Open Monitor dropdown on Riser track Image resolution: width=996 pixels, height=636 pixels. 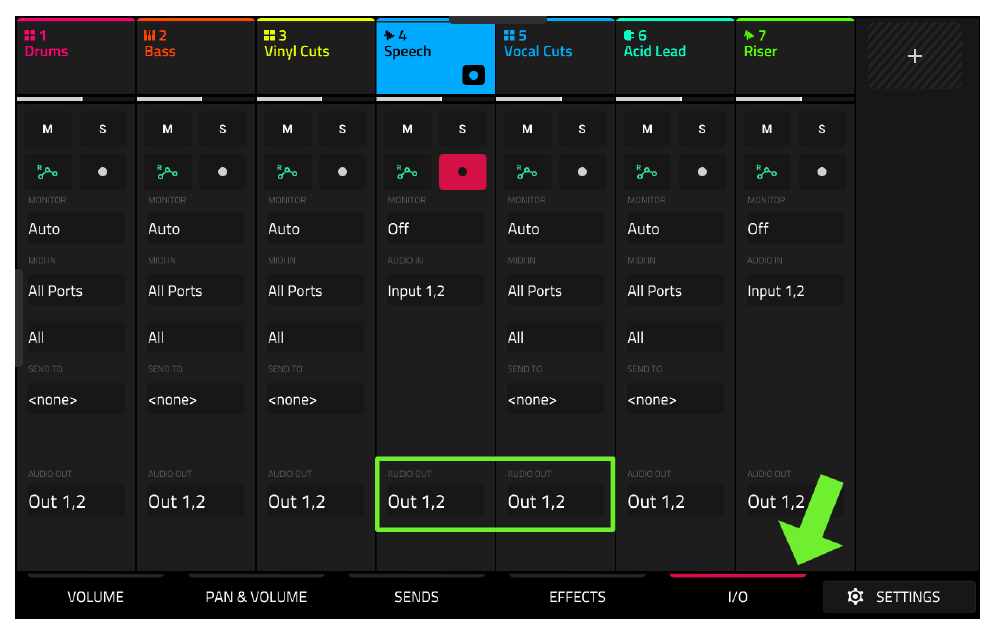[795, 228]
